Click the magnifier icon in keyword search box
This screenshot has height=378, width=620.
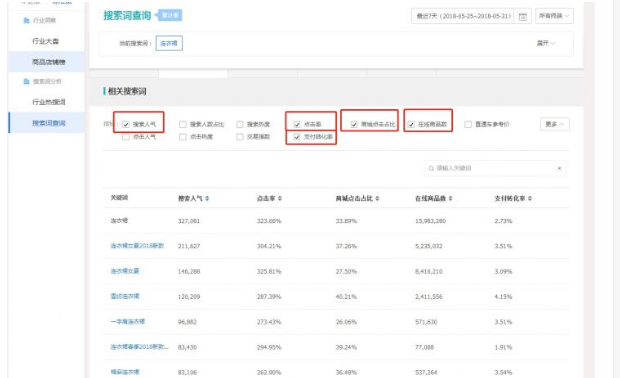tap(431, 168)
